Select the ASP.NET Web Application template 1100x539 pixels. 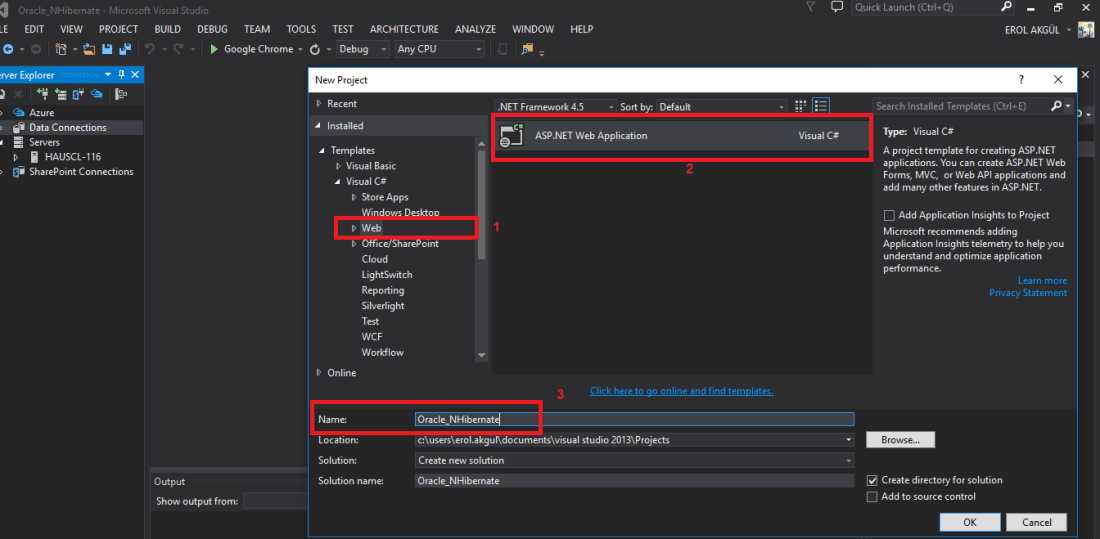(x=681, y=136)
